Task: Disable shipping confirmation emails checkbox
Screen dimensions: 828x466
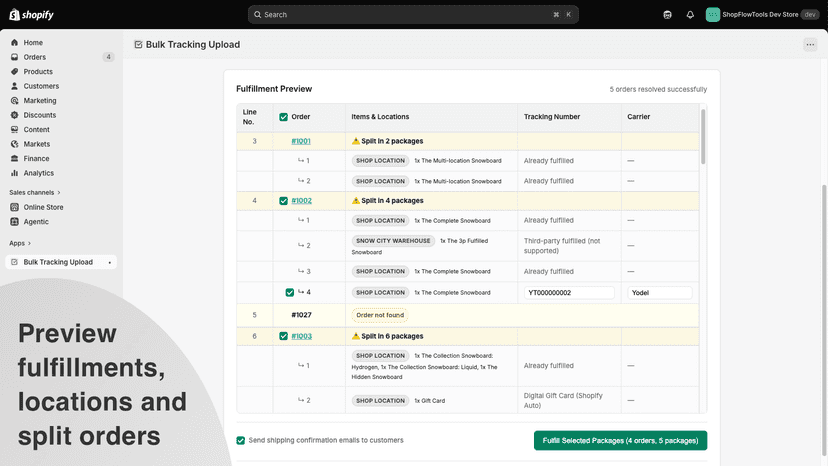Action: point(241,440)
